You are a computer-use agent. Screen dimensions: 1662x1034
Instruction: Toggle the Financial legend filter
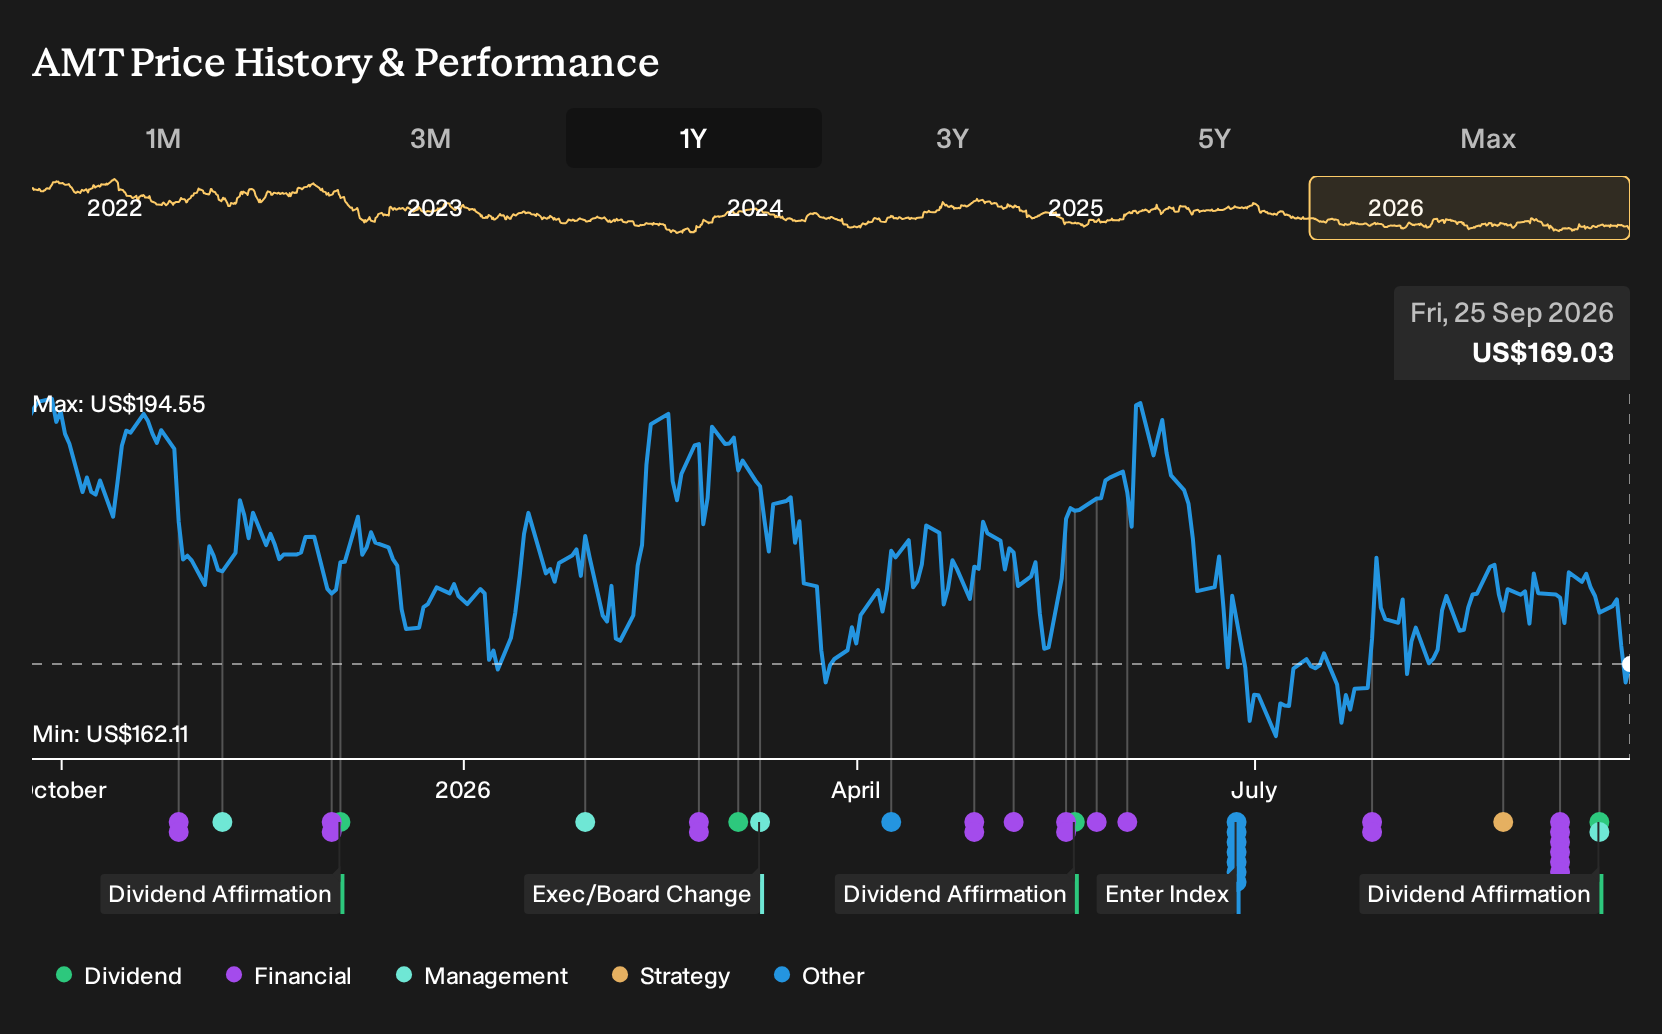click(289, 976)
